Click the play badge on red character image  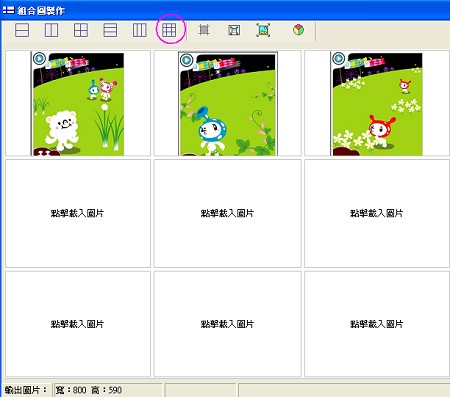tap(338, 59)
